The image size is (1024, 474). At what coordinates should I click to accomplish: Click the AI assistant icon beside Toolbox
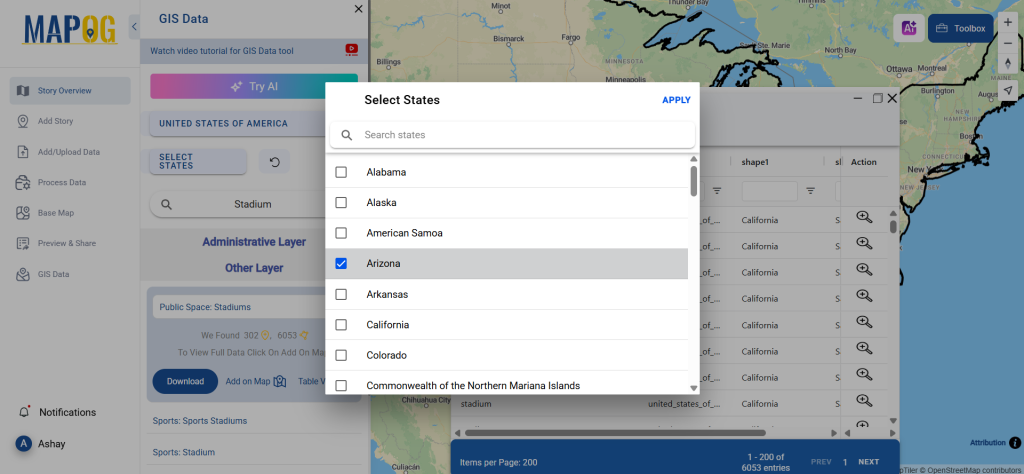(x=908, y=28)
